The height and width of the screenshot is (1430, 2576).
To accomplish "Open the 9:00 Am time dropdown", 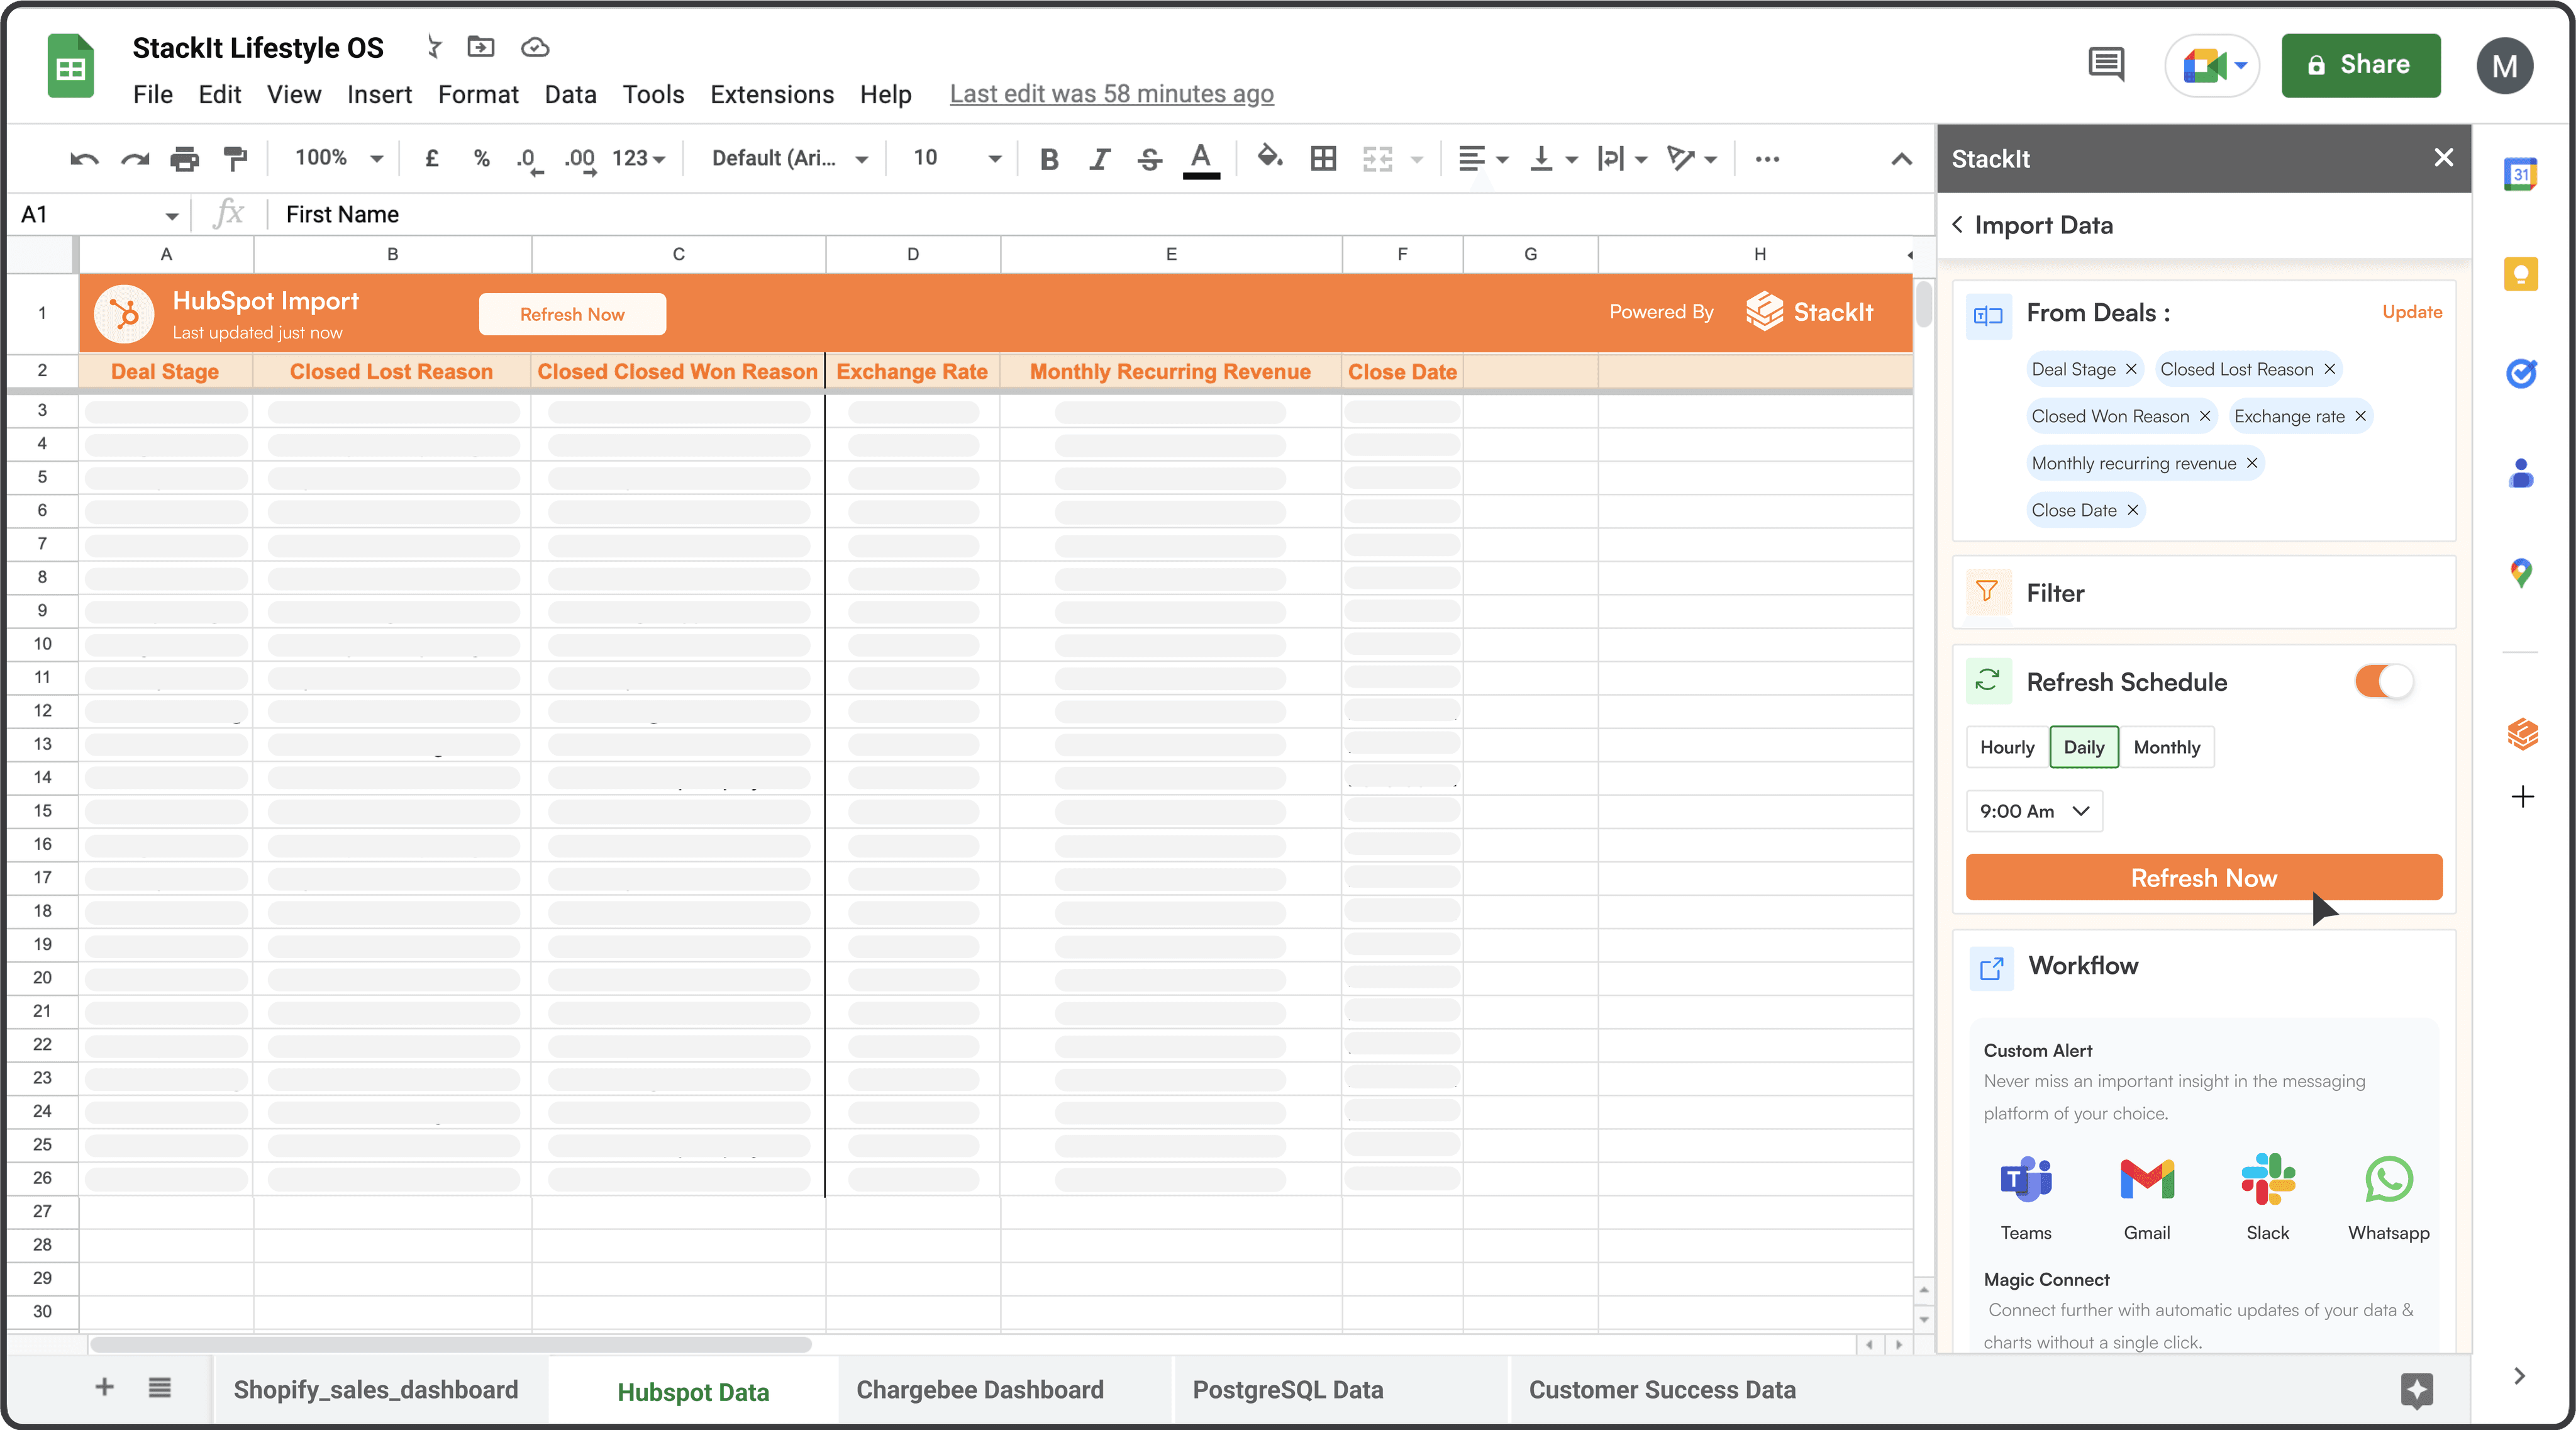I will click(x=2034, y=811).
